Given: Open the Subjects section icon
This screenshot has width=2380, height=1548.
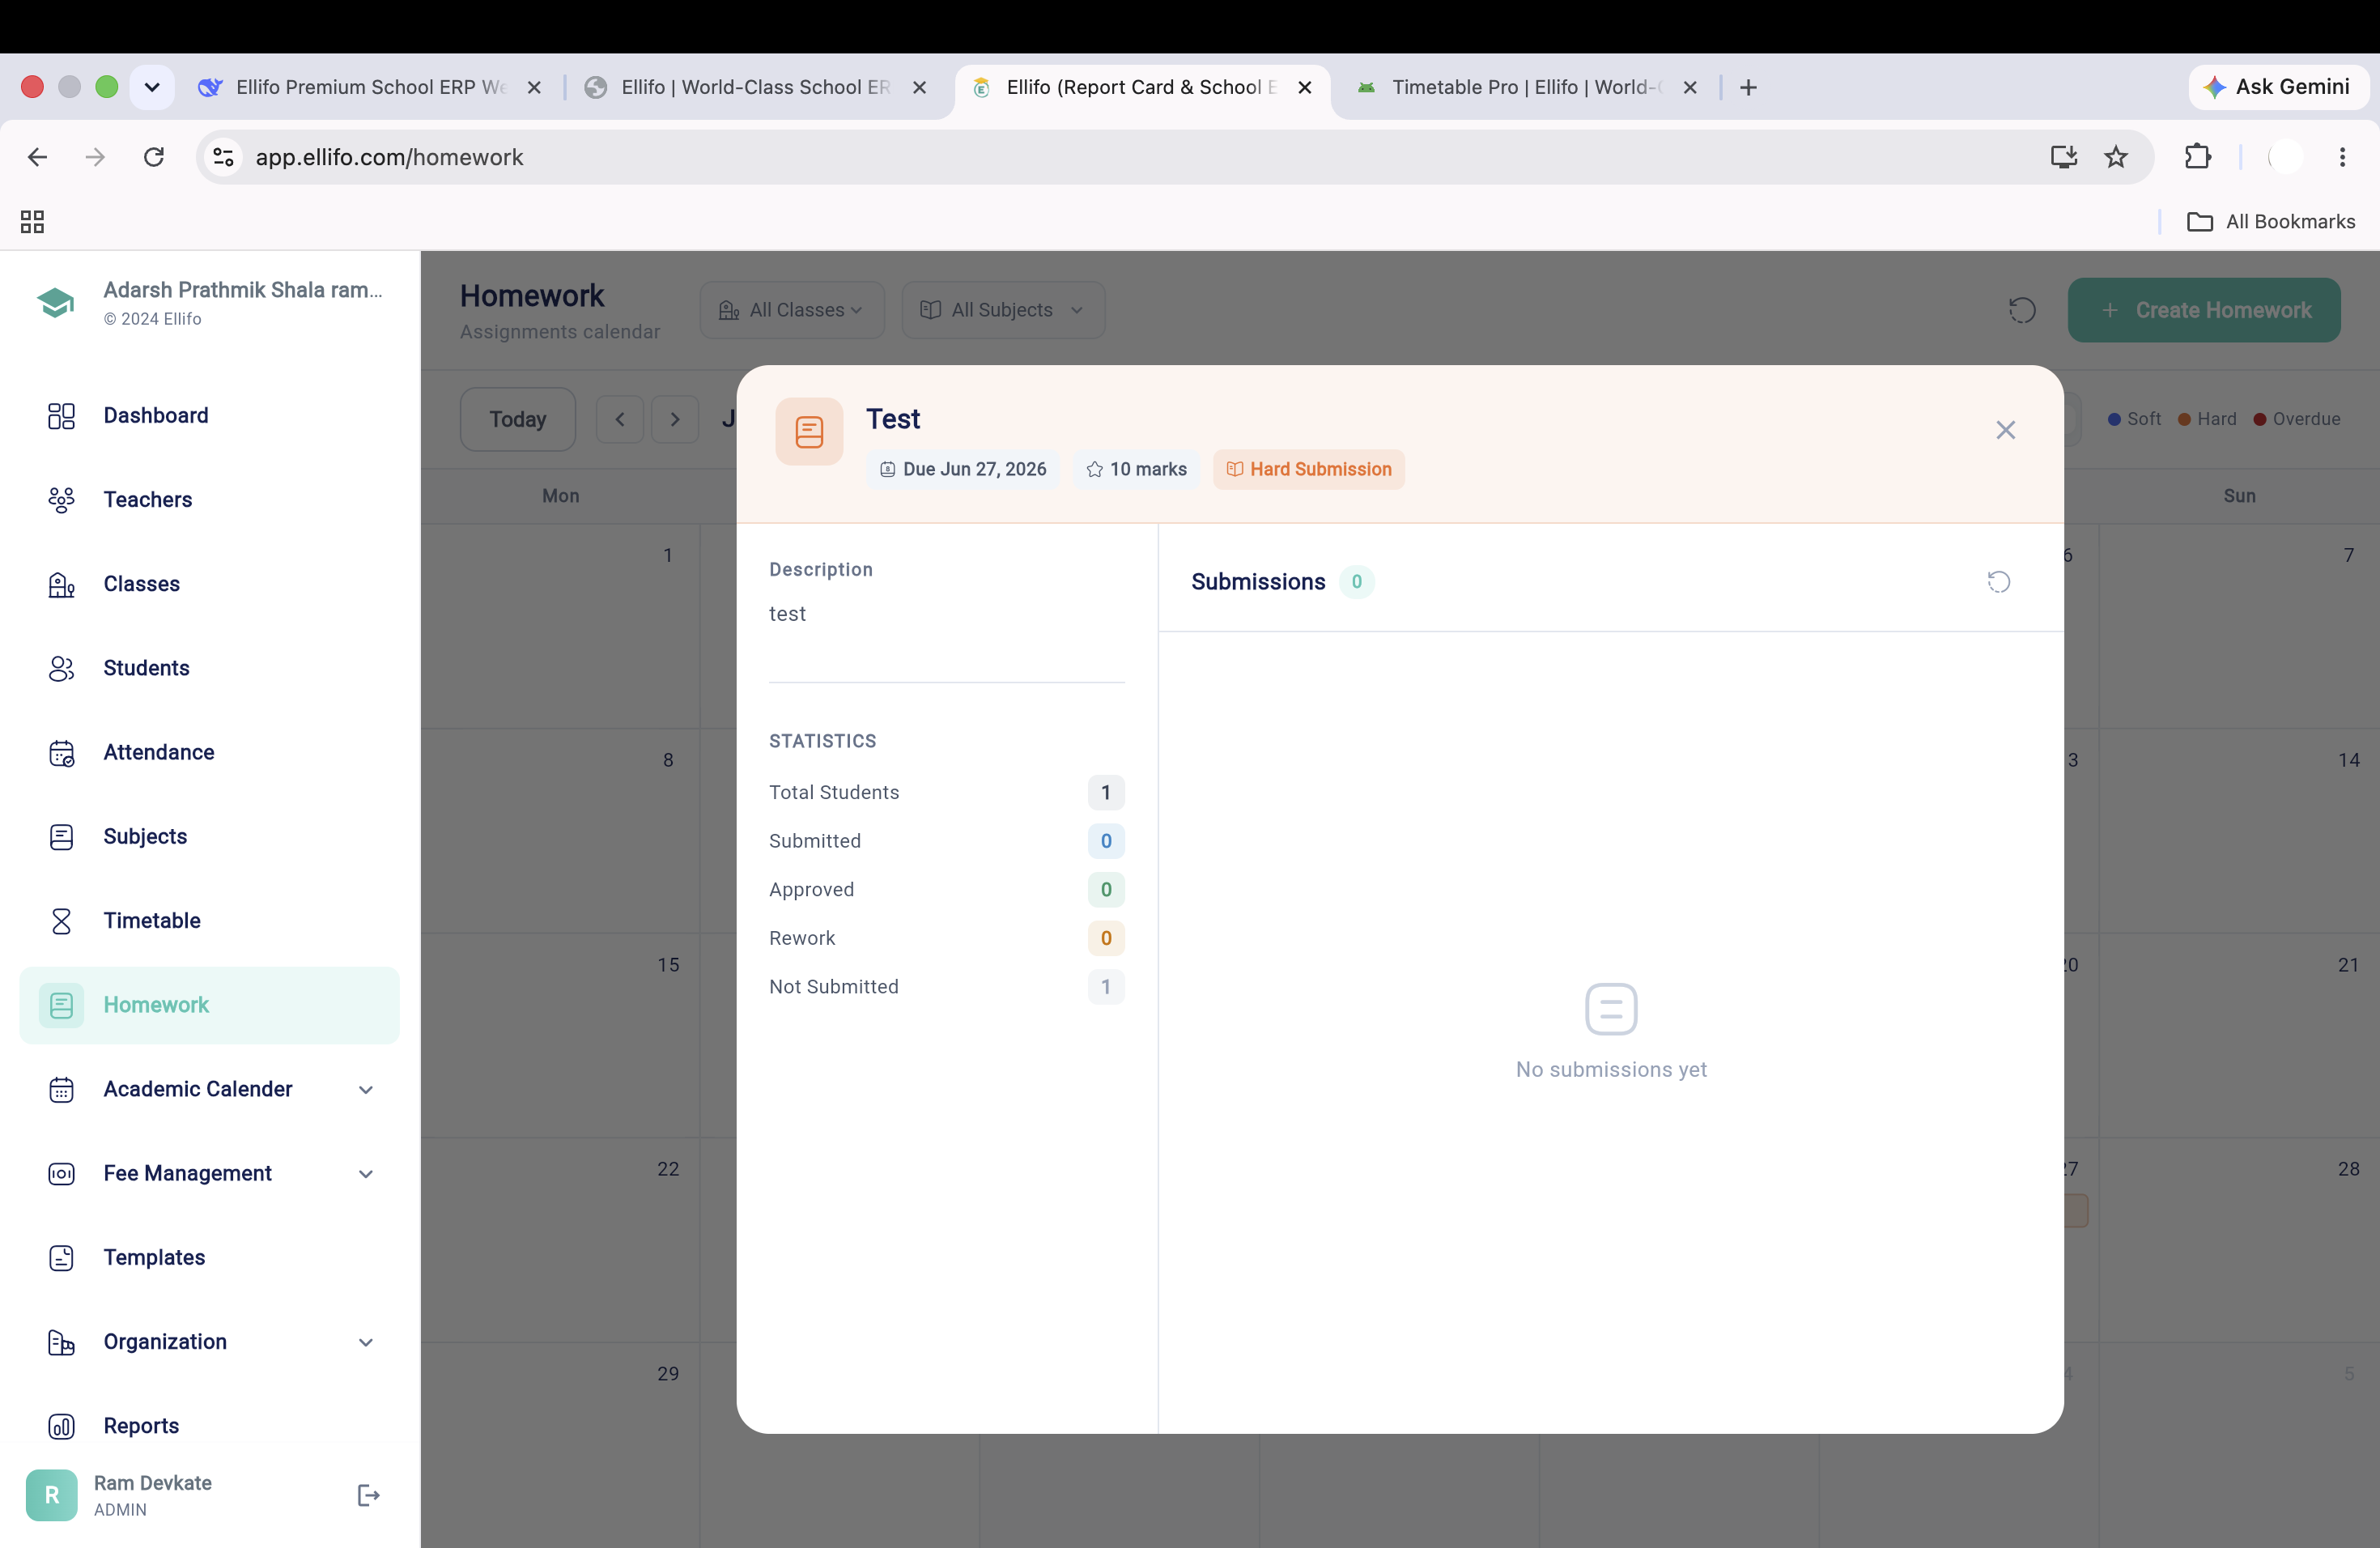Looking at the screenshot, I should tap(61, 837).
